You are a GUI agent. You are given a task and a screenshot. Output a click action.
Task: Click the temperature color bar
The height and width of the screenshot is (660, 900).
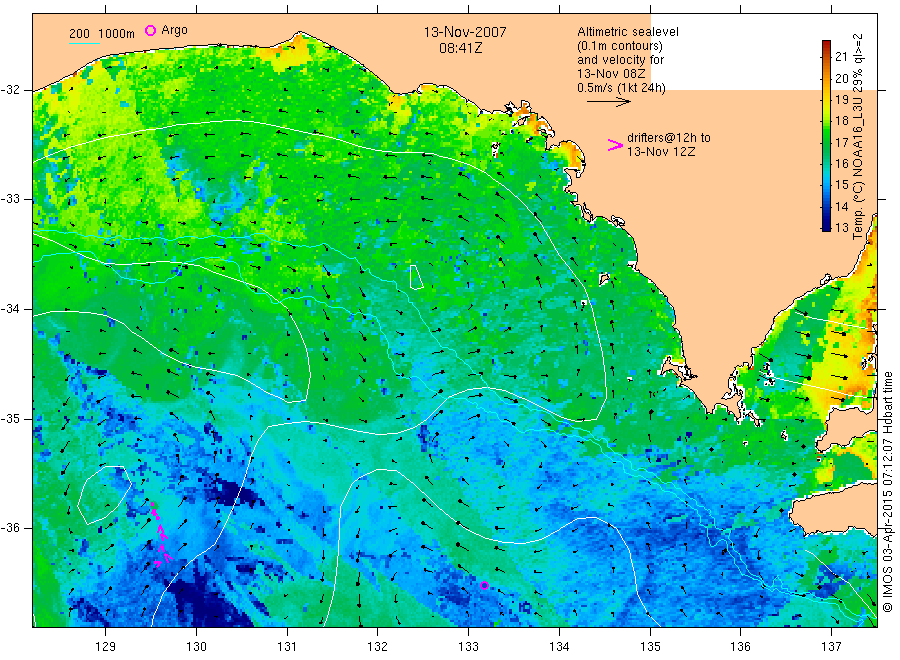[826, 135]
